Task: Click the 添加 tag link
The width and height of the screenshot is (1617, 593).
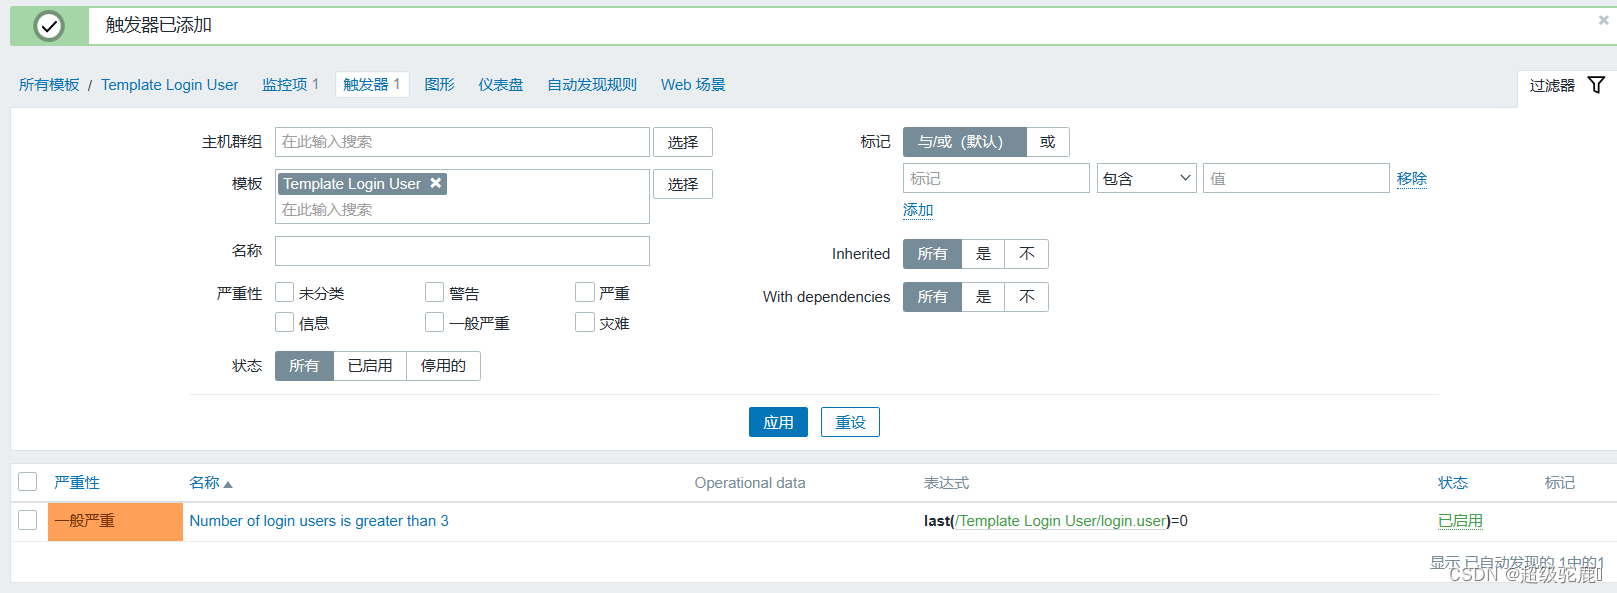Action: pyautogui.click(x=918, y=210)
